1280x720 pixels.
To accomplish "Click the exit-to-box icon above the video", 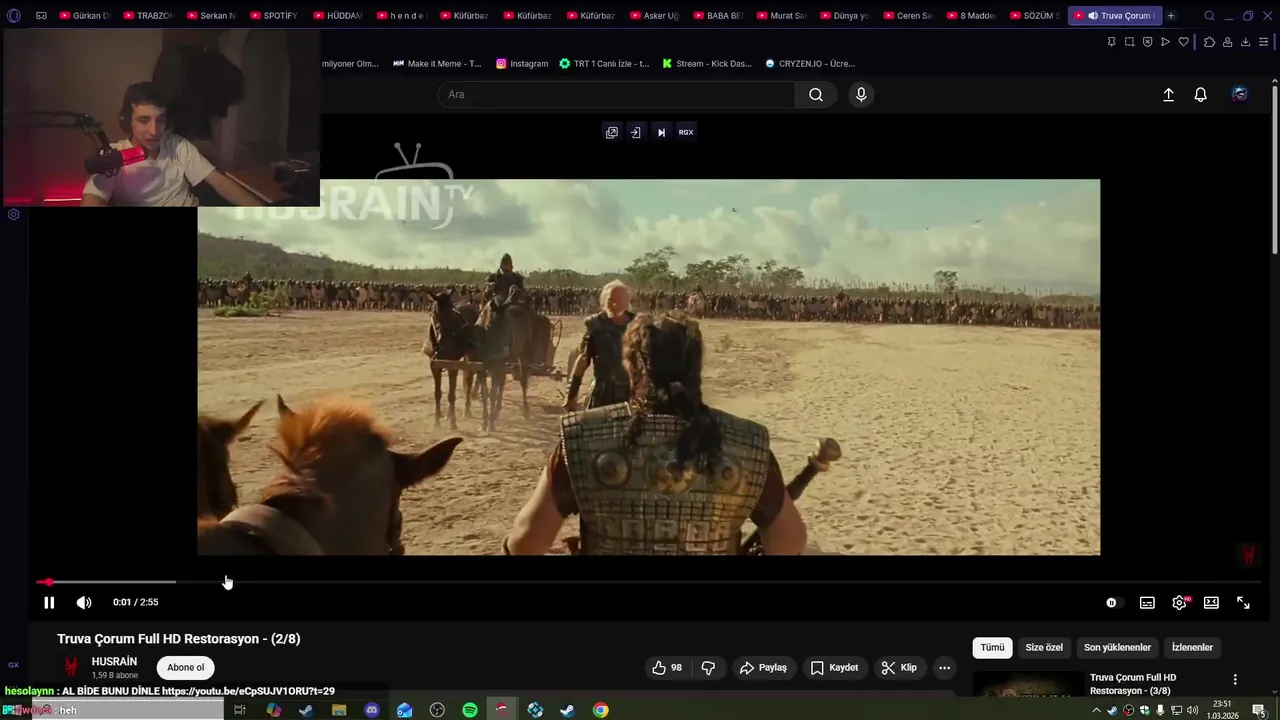I will coord(635,132).
